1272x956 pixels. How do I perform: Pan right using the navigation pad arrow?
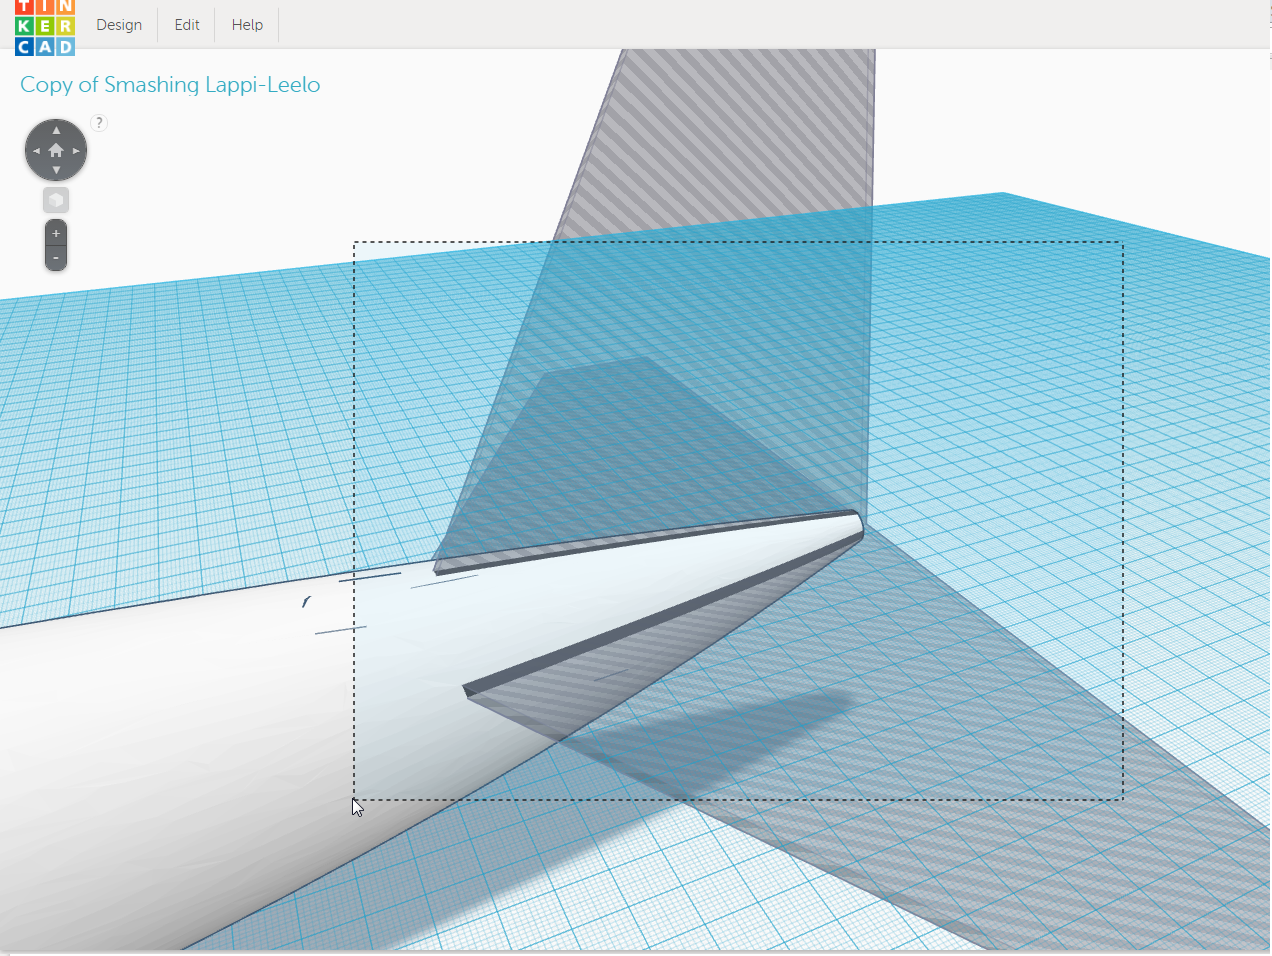[77, 149]
